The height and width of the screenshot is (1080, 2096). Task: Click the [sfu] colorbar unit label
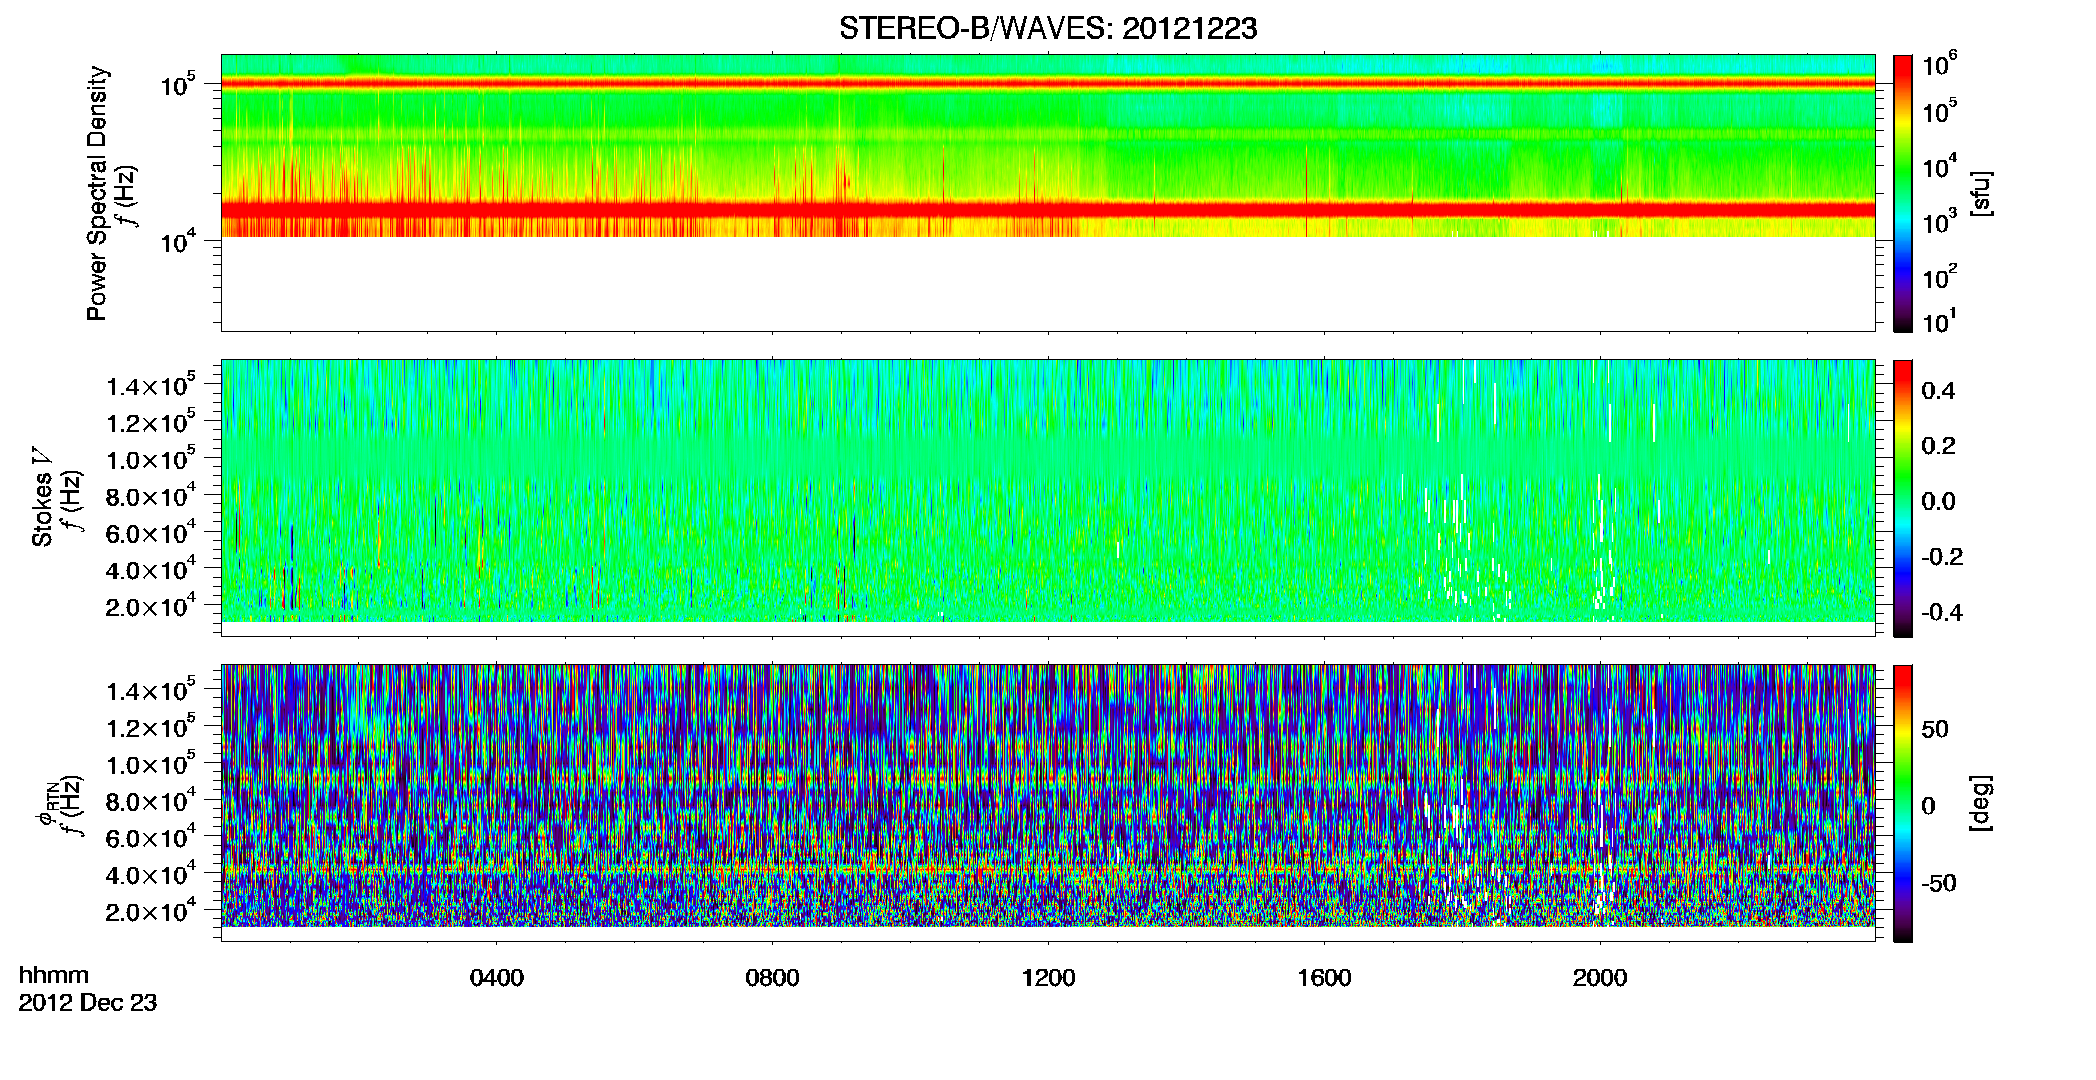pyautogui.click(x=1980, y=193)
